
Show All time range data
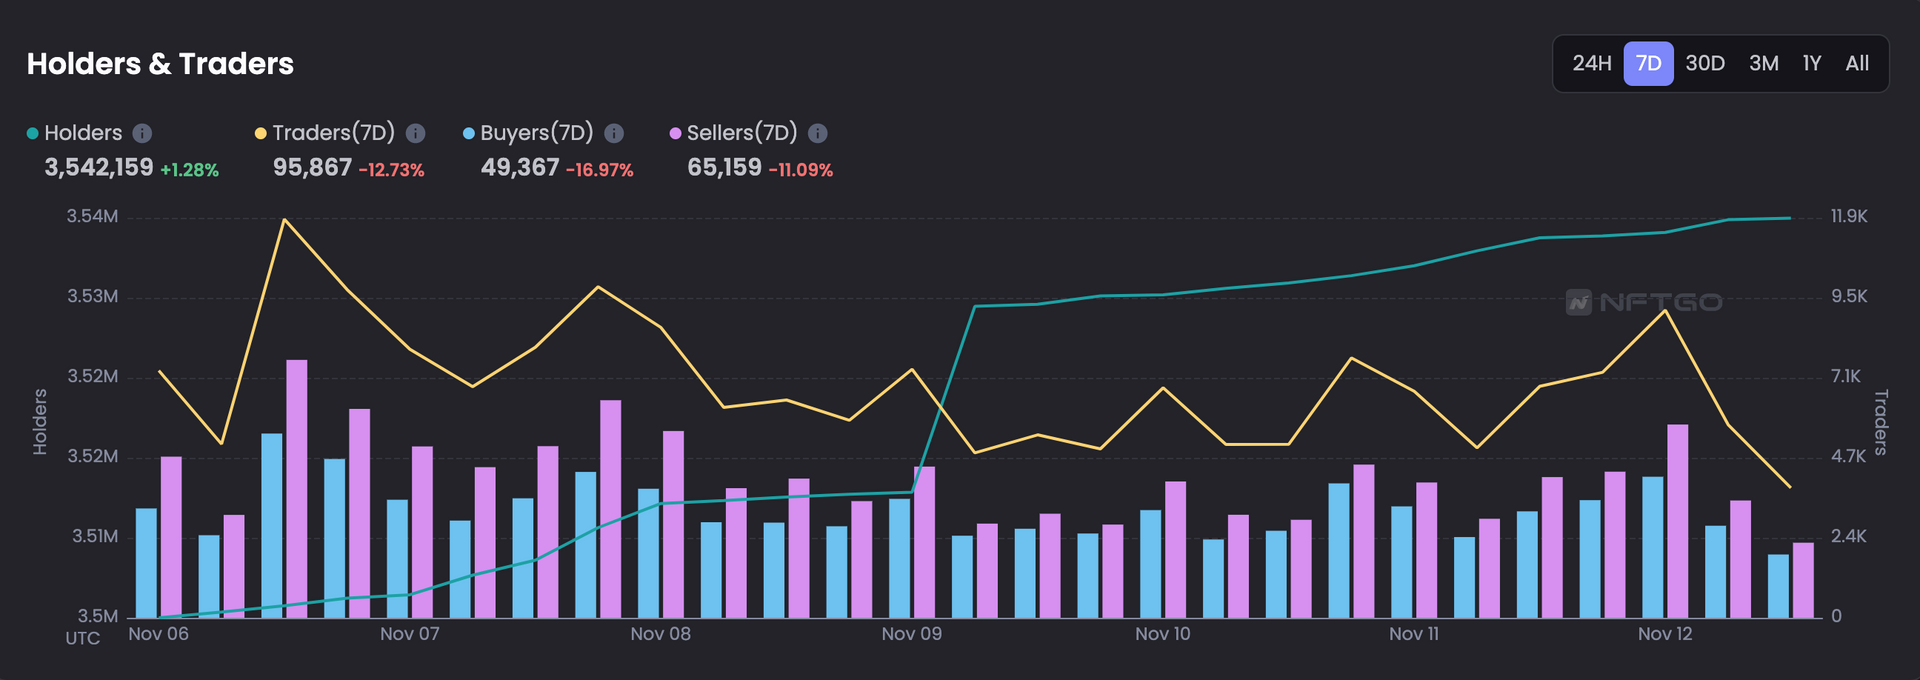pyautogui.click(x=1857, y=64)
